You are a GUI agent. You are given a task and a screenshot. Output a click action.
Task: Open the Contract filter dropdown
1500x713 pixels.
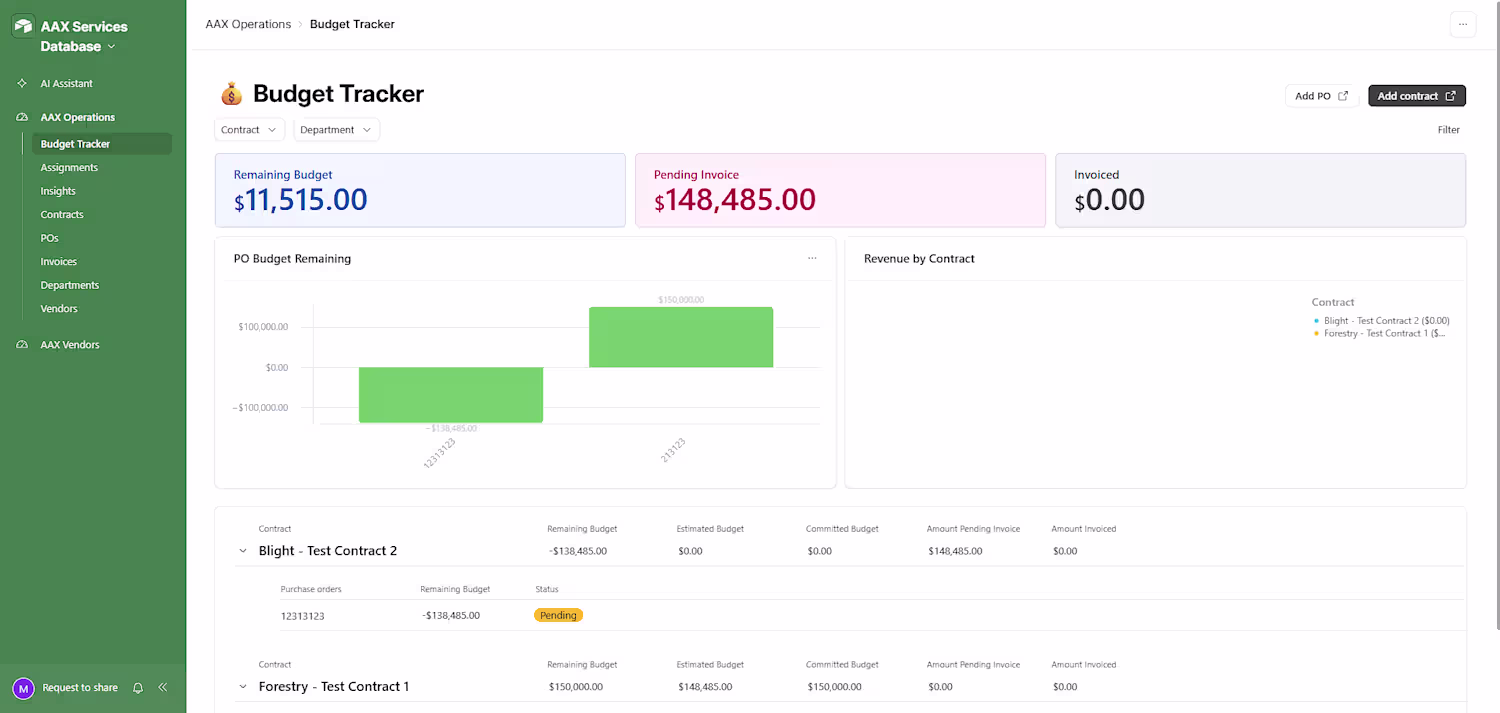point(249,130)
